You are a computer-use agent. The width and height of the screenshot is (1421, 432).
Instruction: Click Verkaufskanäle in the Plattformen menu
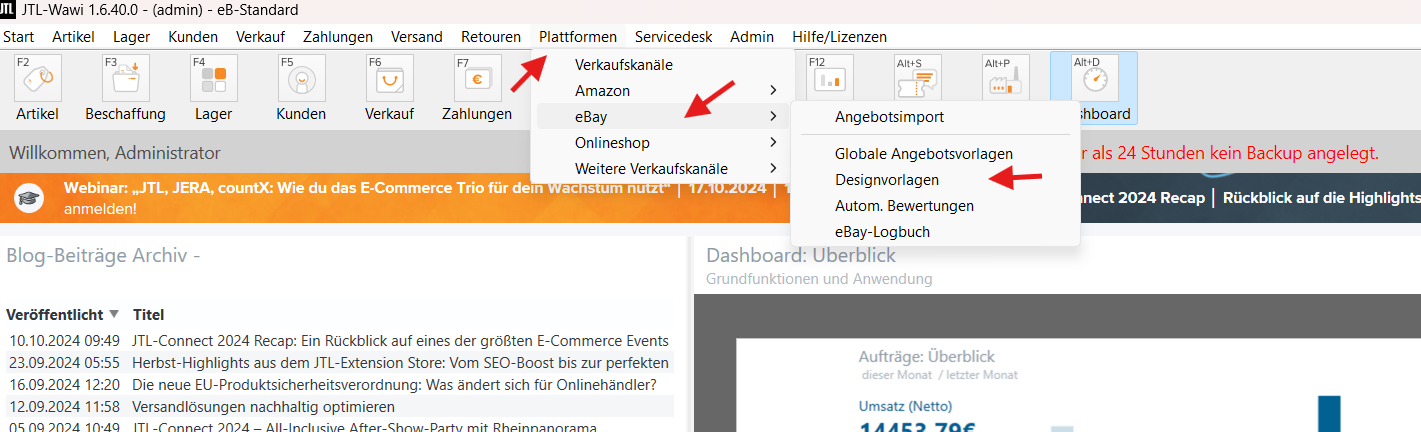(623, 65)
